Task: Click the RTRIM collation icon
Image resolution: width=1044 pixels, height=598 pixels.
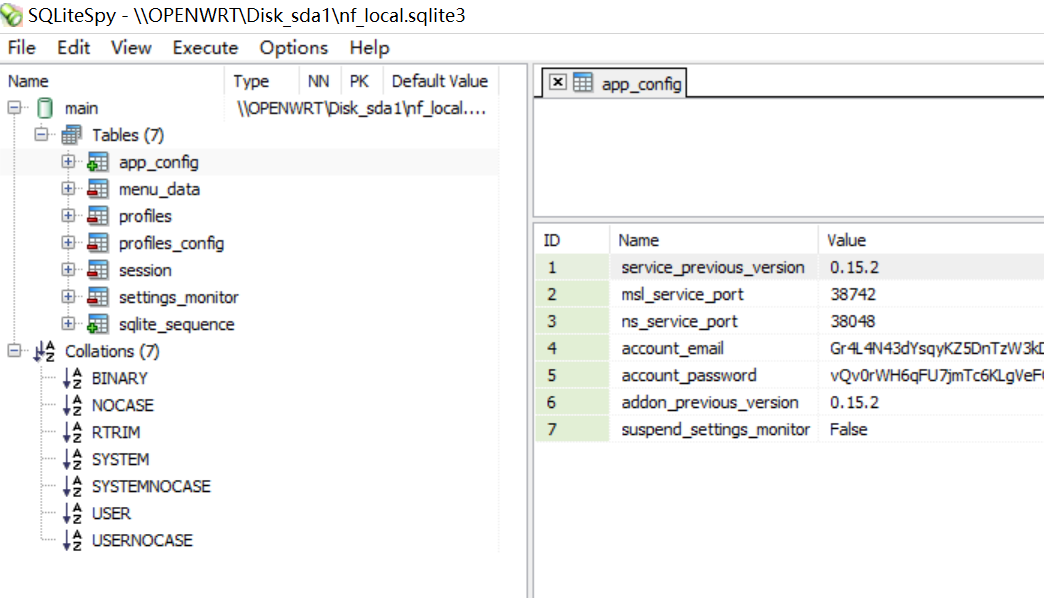Action: 72,432
